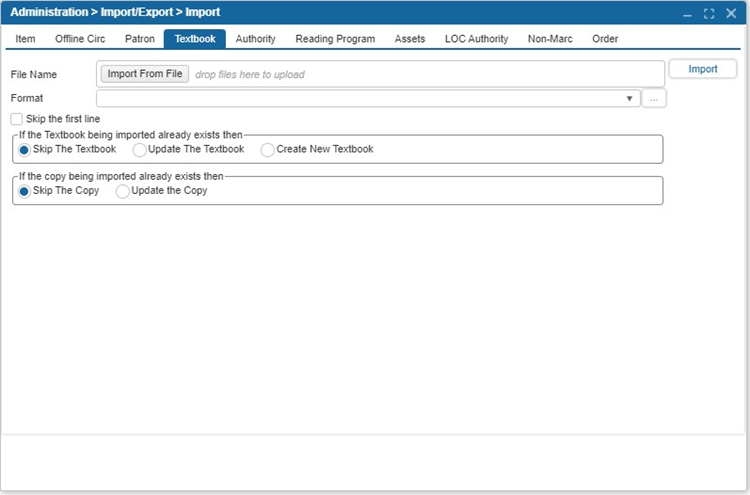Maximize the Import window
Image resolution: width=750 pixels, height=495 pixels.
pos(709,13)
